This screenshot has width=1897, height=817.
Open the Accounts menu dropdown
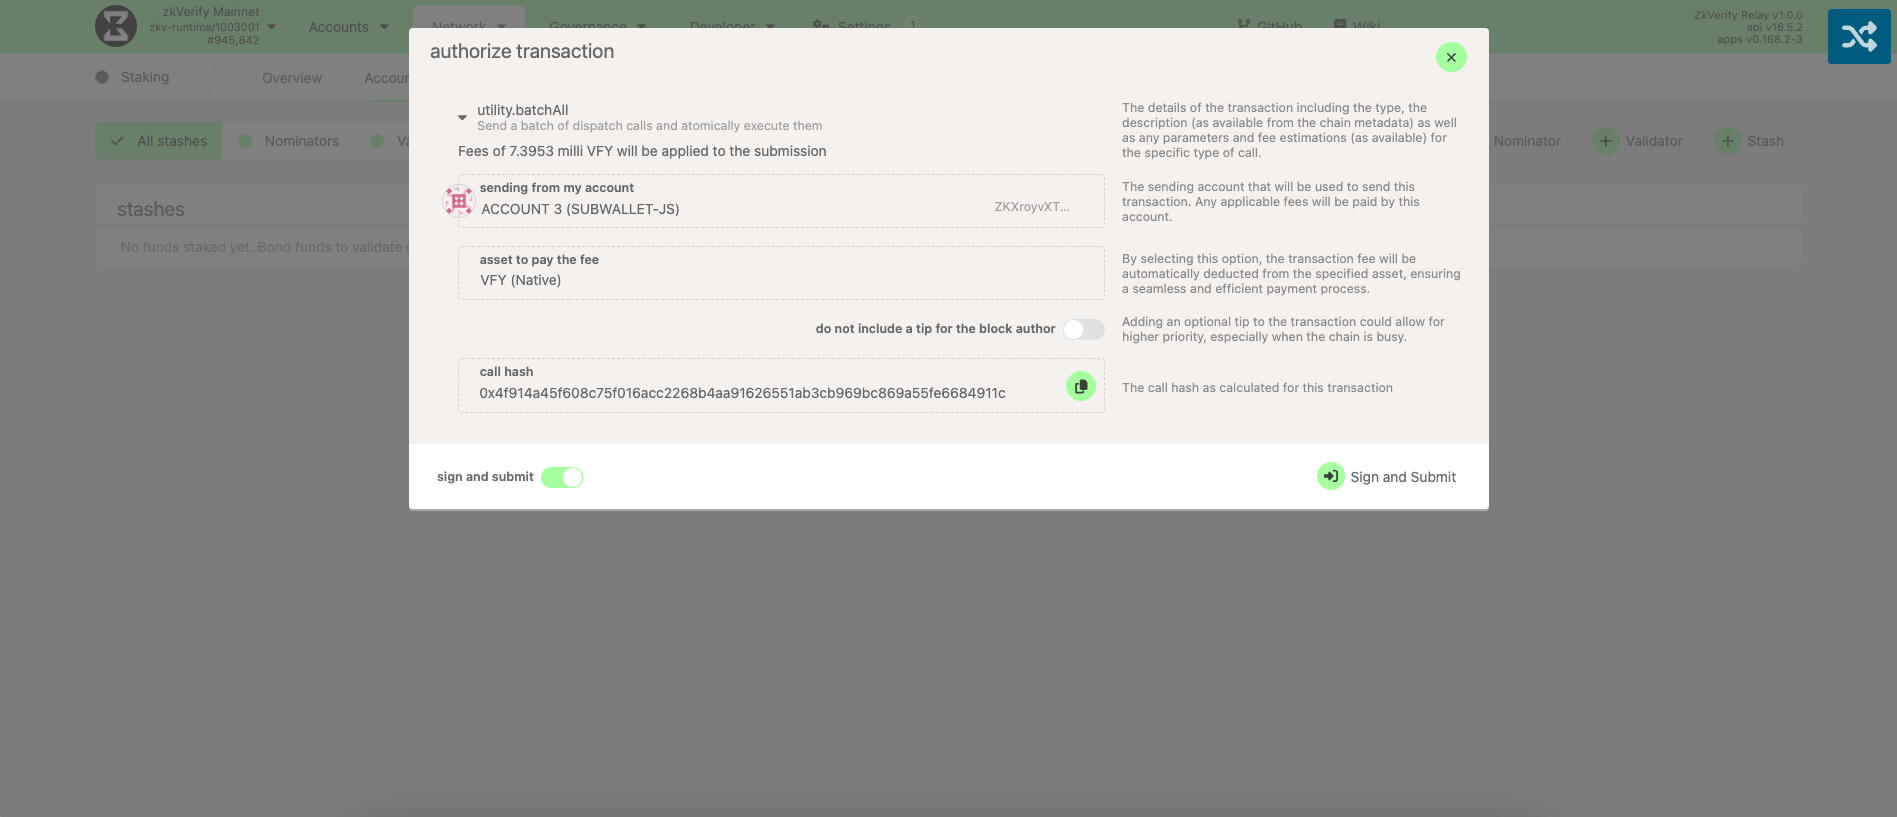[x=348, y=27]
